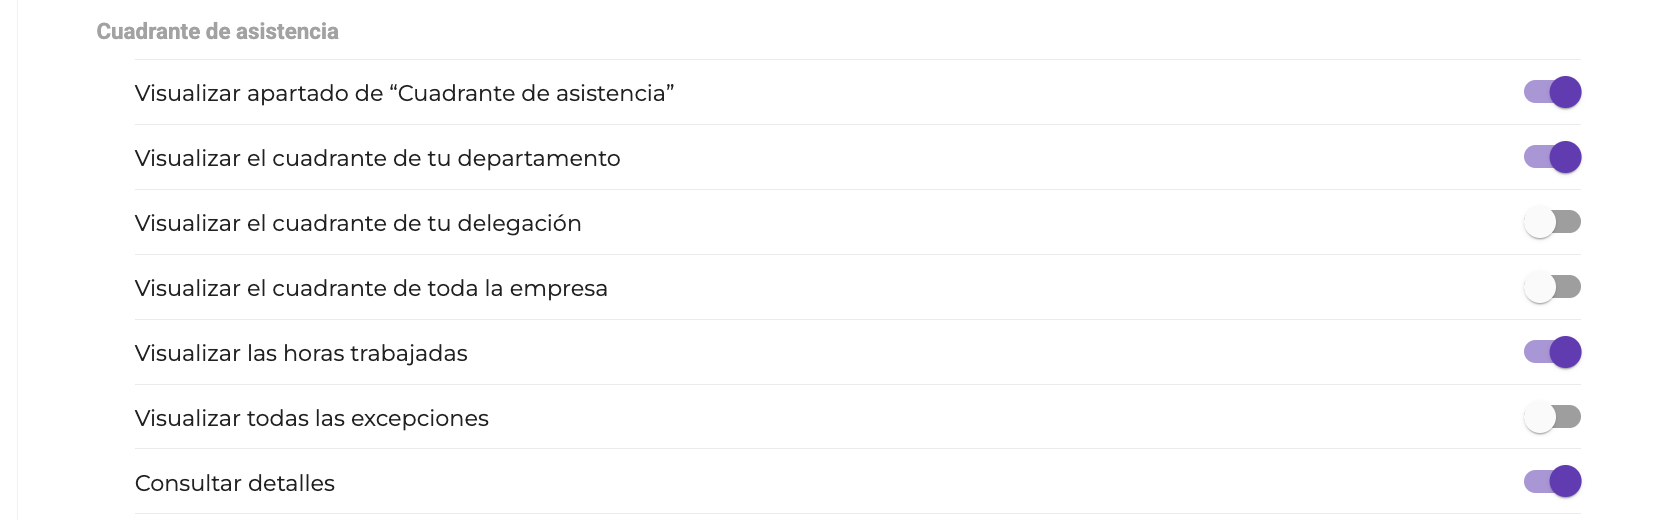This screenshot has width=1658, height=520.
Task: Click the "Visualizar todas las excepciones" label text
Action: 312,418
